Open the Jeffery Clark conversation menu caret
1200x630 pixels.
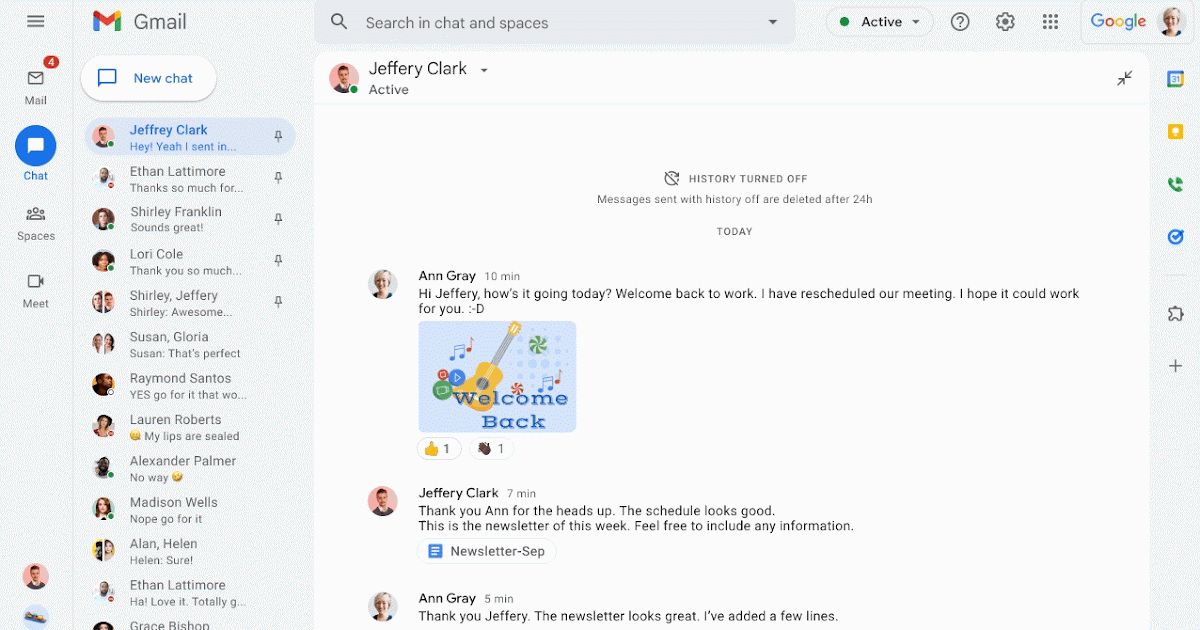click(484, 69)
